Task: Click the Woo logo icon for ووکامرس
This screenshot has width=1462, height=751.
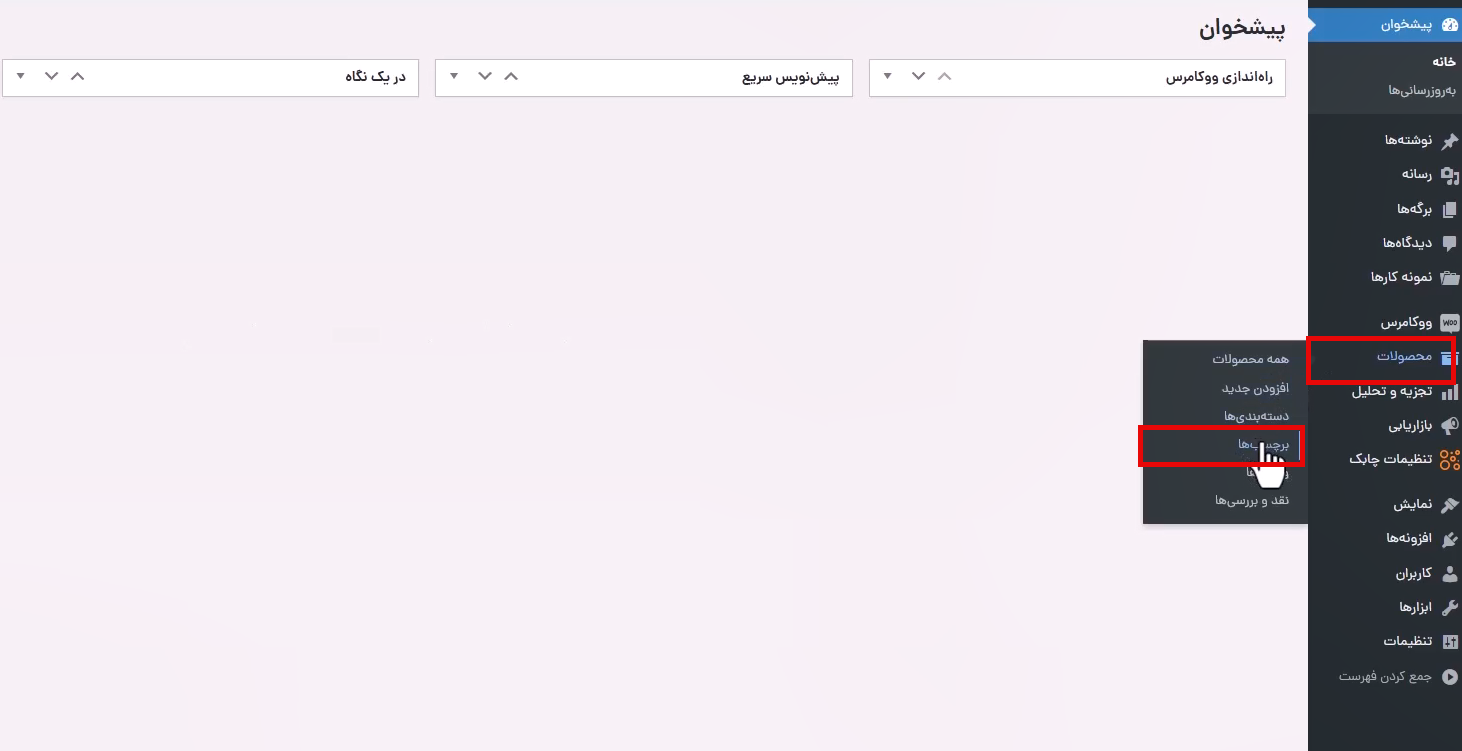Action: point(1449,323)
